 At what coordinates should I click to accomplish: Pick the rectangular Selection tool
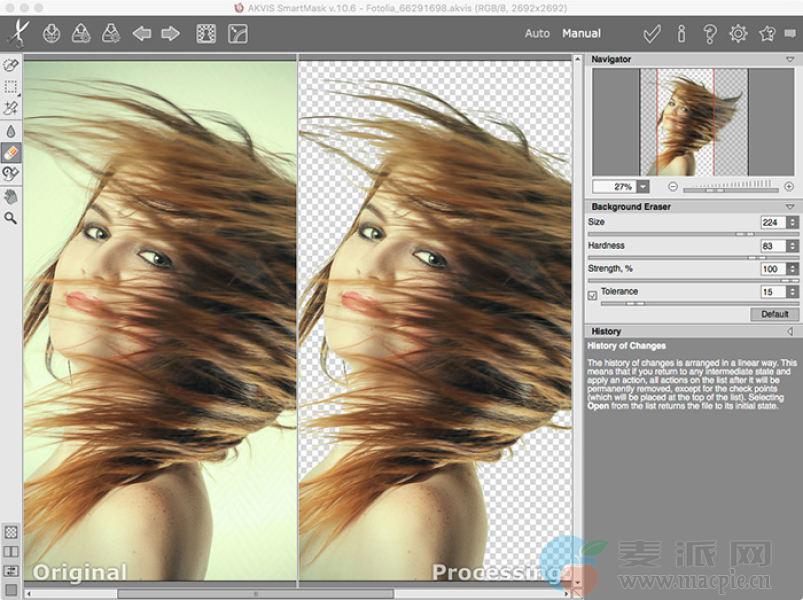click(11, 87)
